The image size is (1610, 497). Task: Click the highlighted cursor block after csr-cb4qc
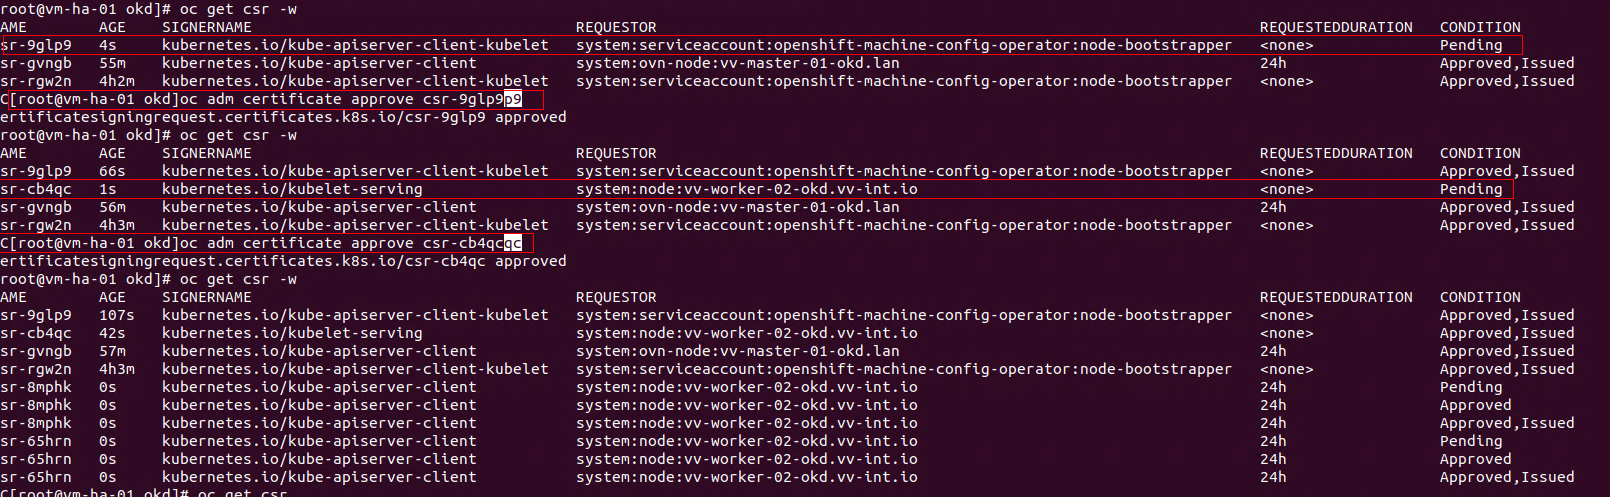(x=513, y=243)
